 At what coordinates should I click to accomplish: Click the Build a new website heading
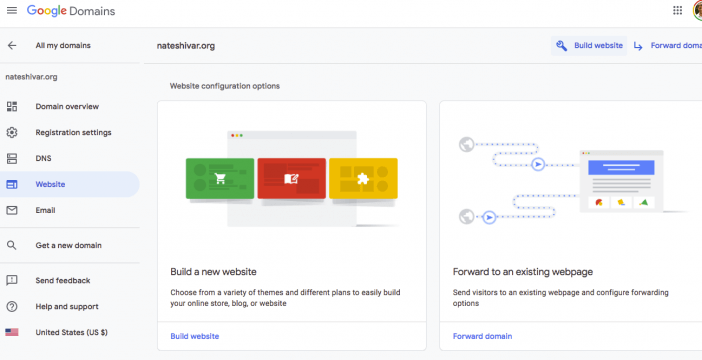click(214, 272)
